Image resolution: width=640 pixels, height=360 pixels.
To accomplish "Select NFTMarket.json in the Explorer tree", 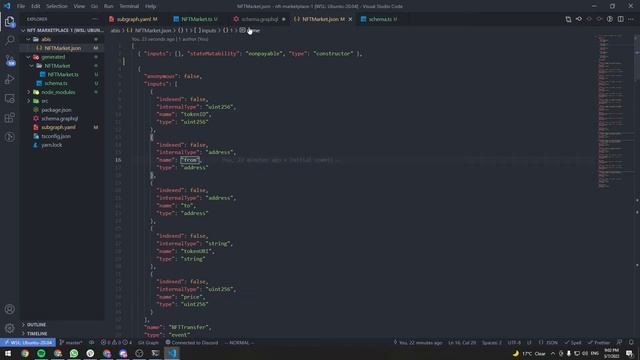I will [62, 48].
